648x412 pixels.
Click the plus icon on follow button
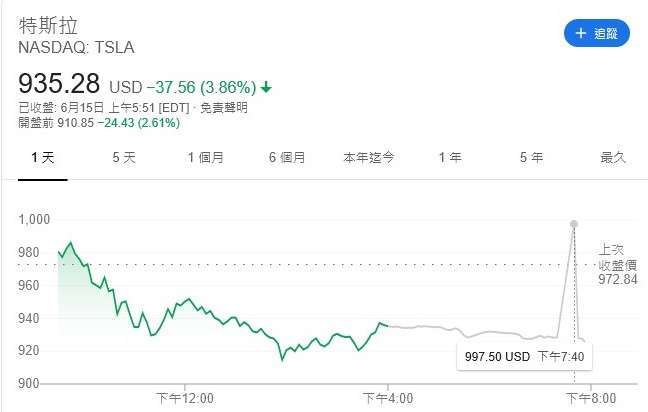coord(581,33)
